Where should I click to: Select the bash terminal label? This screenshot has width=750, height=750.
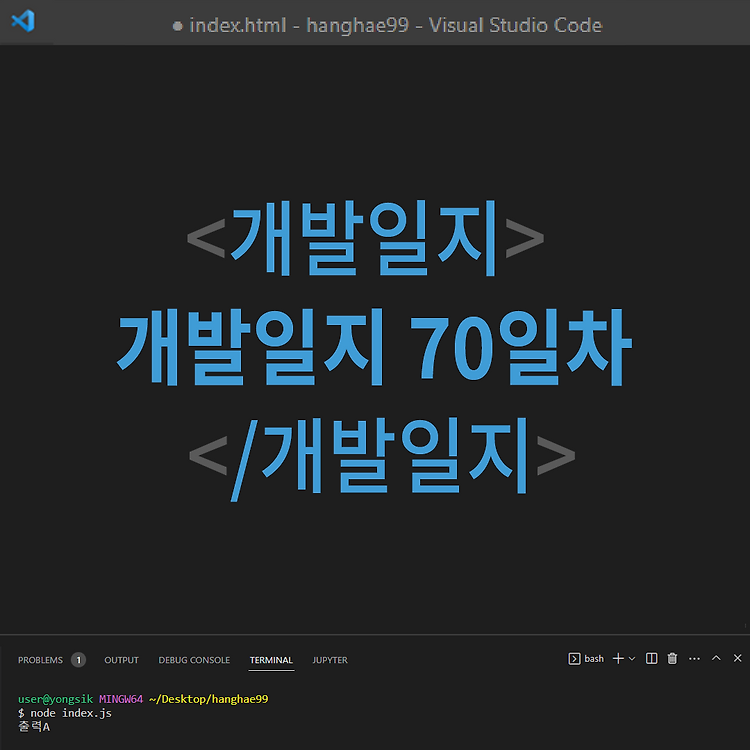point(594,659)
